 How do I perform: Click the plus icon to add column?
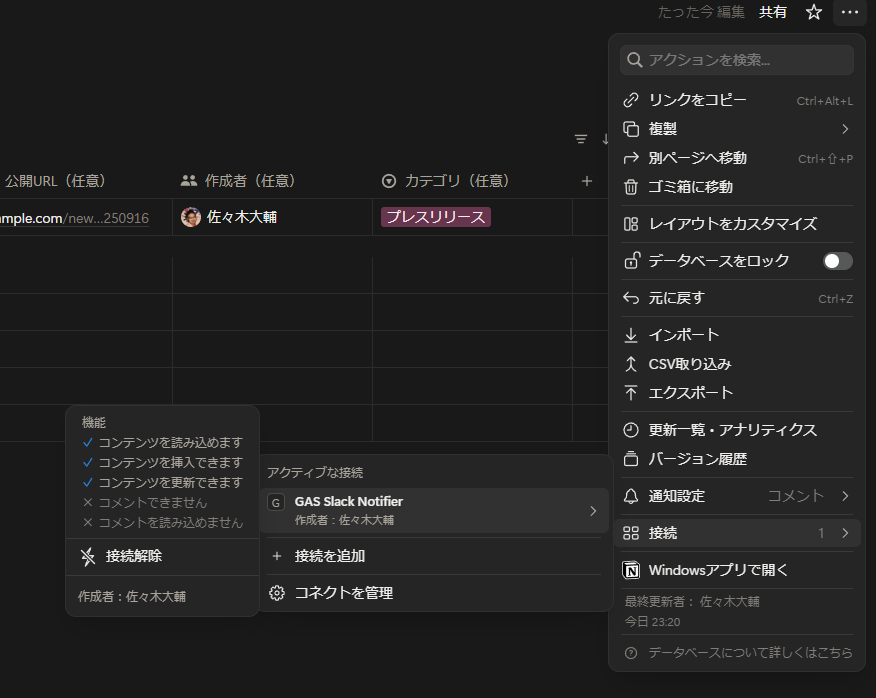(x=587, y=181)
